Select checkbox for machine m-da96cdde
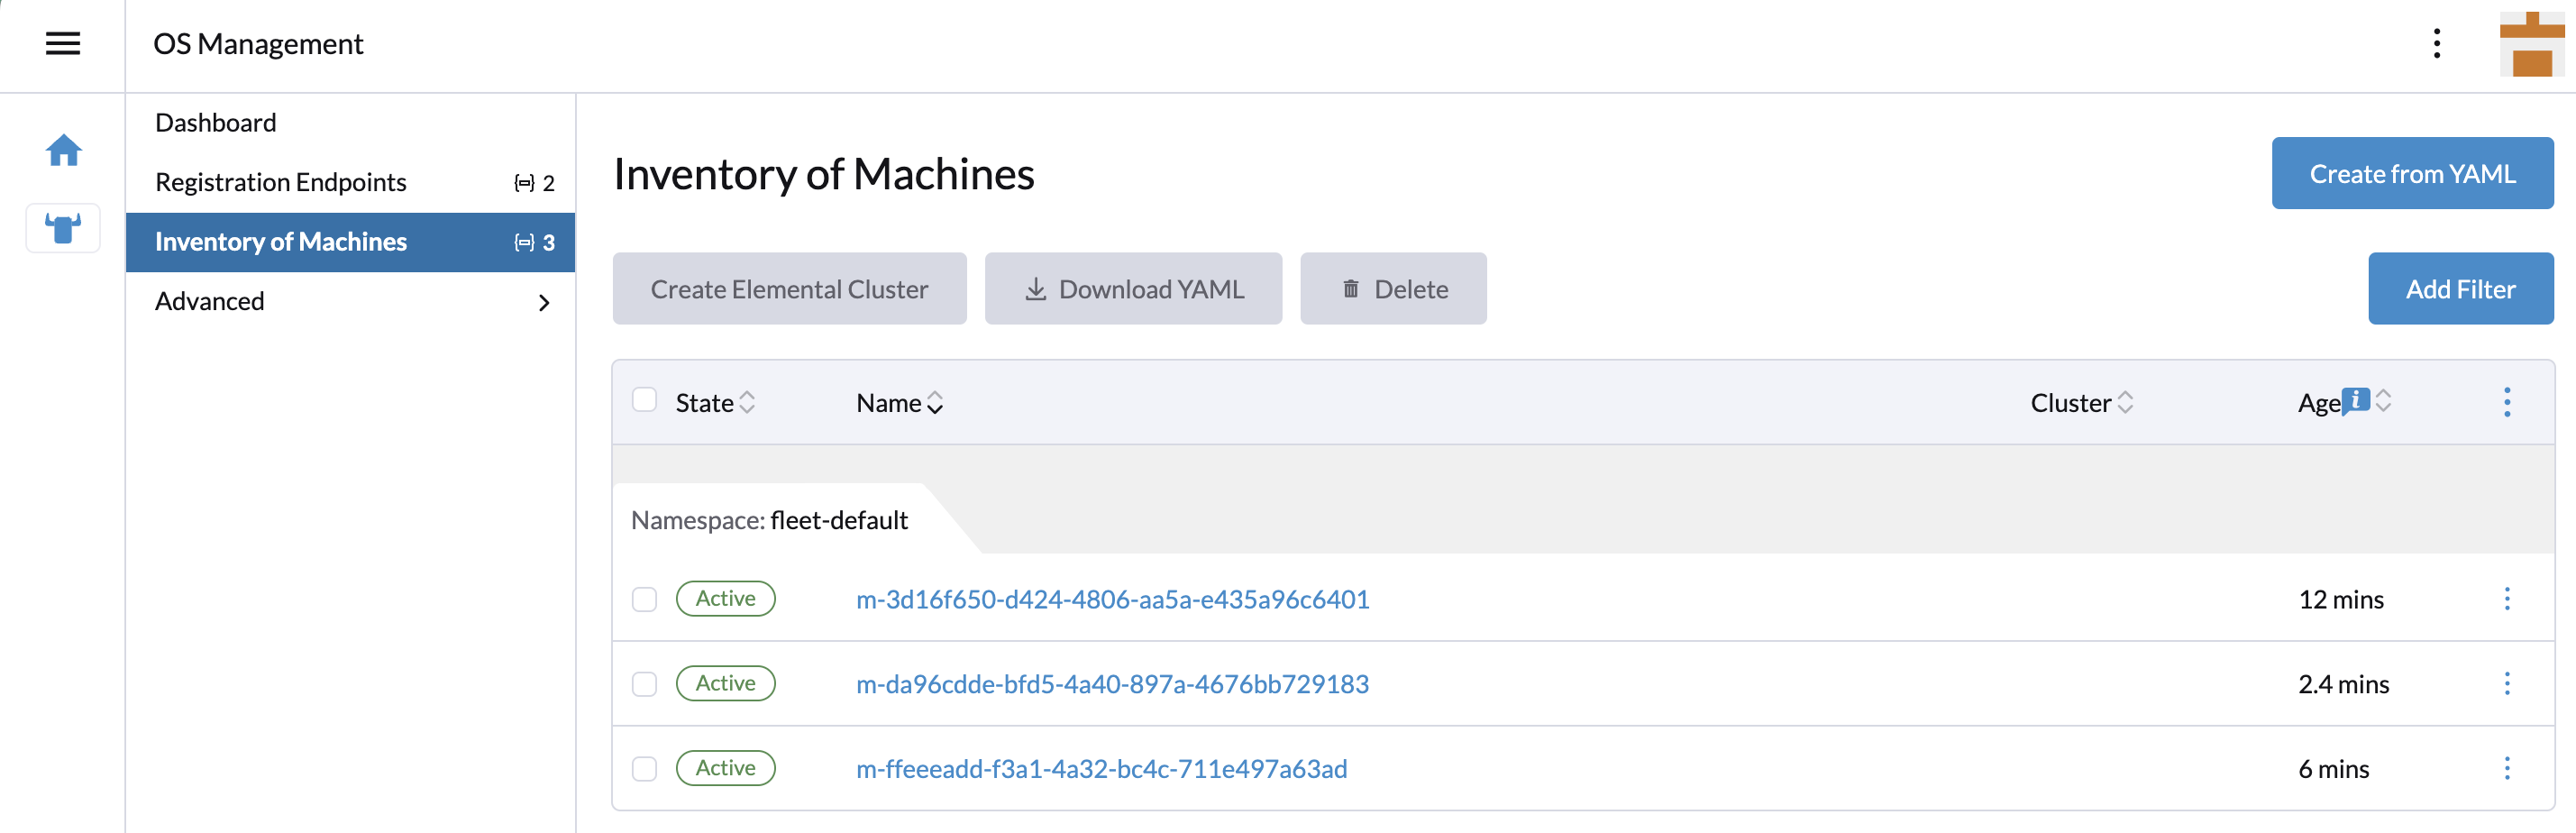Screen dimensions: 2576x833 coord(645,684)
